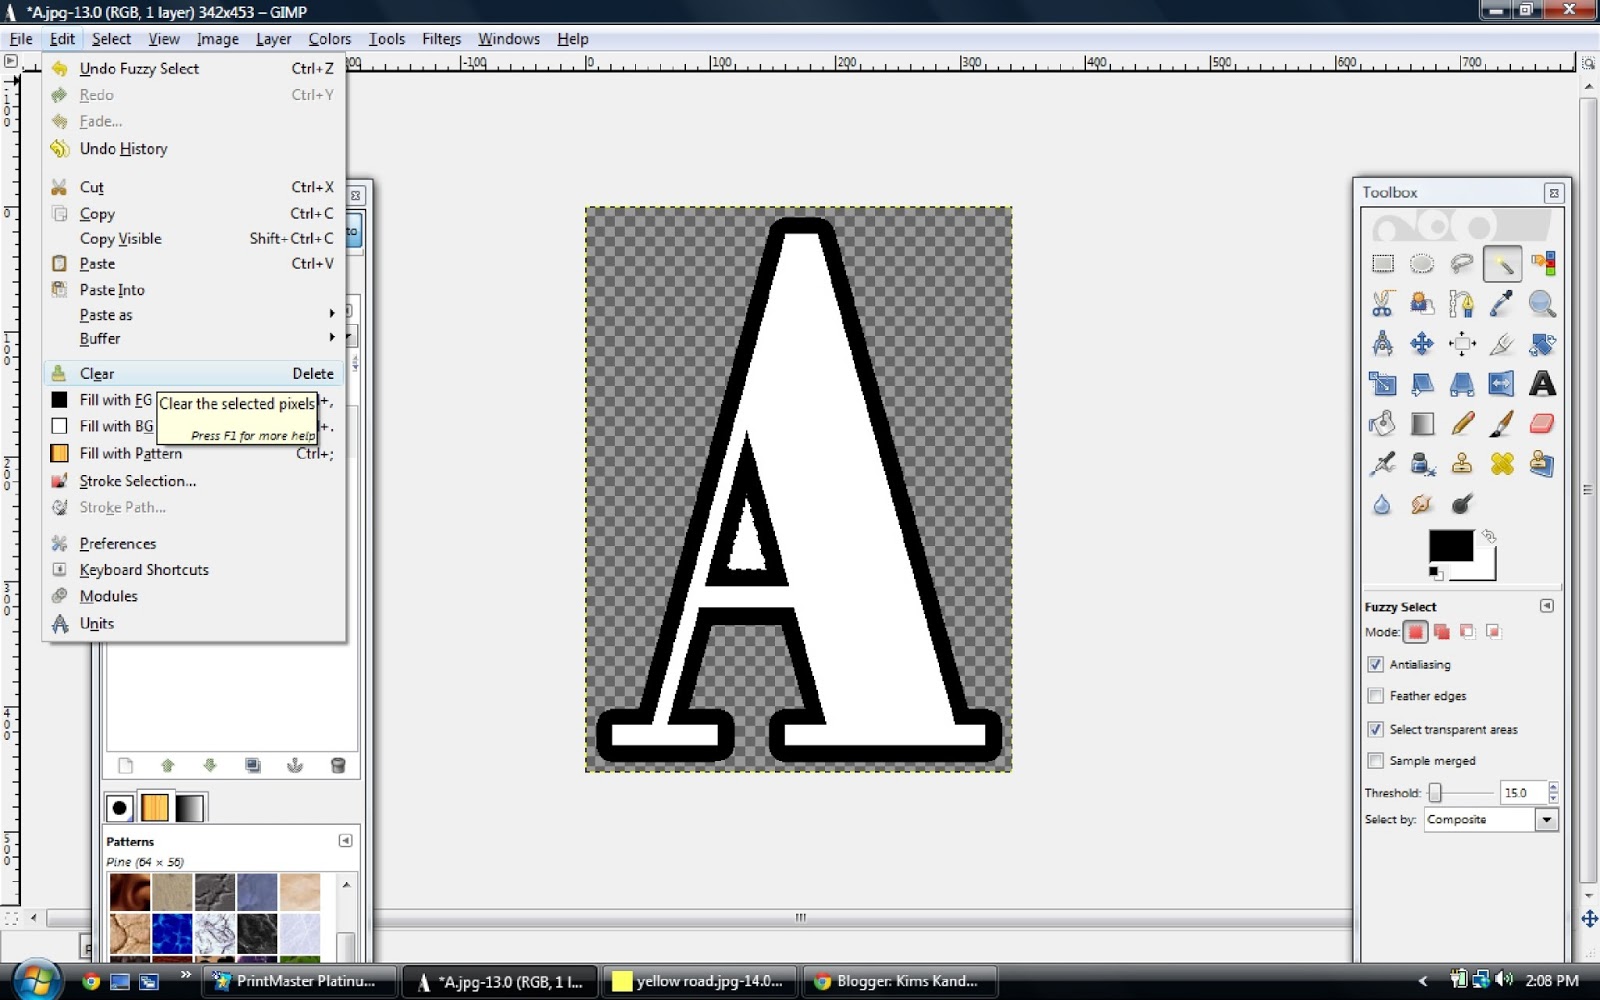Swap foreground and background colors

[1489, 537]
